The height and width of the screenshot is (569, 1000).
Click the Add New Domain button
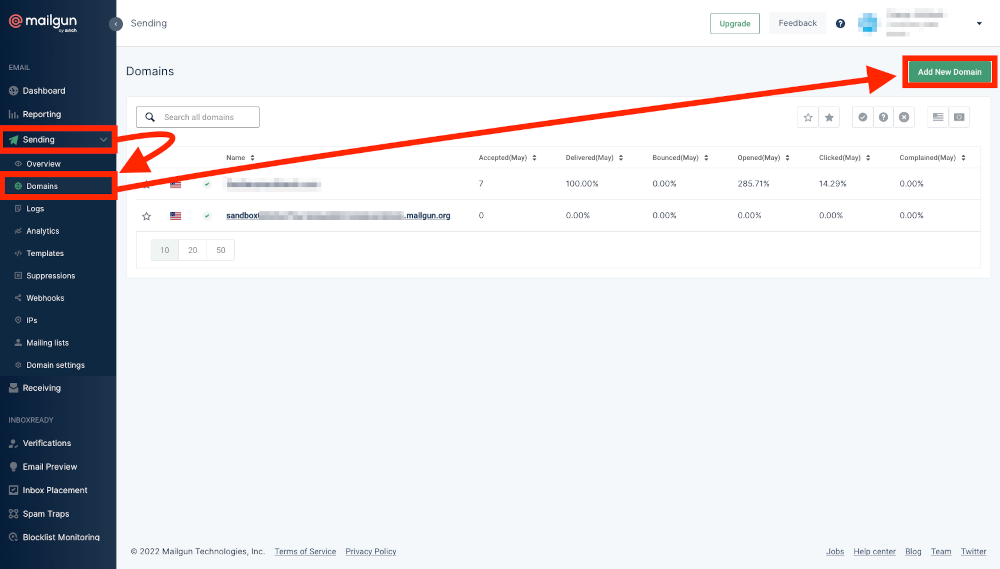pyautogui.click(x=949, y=72)
